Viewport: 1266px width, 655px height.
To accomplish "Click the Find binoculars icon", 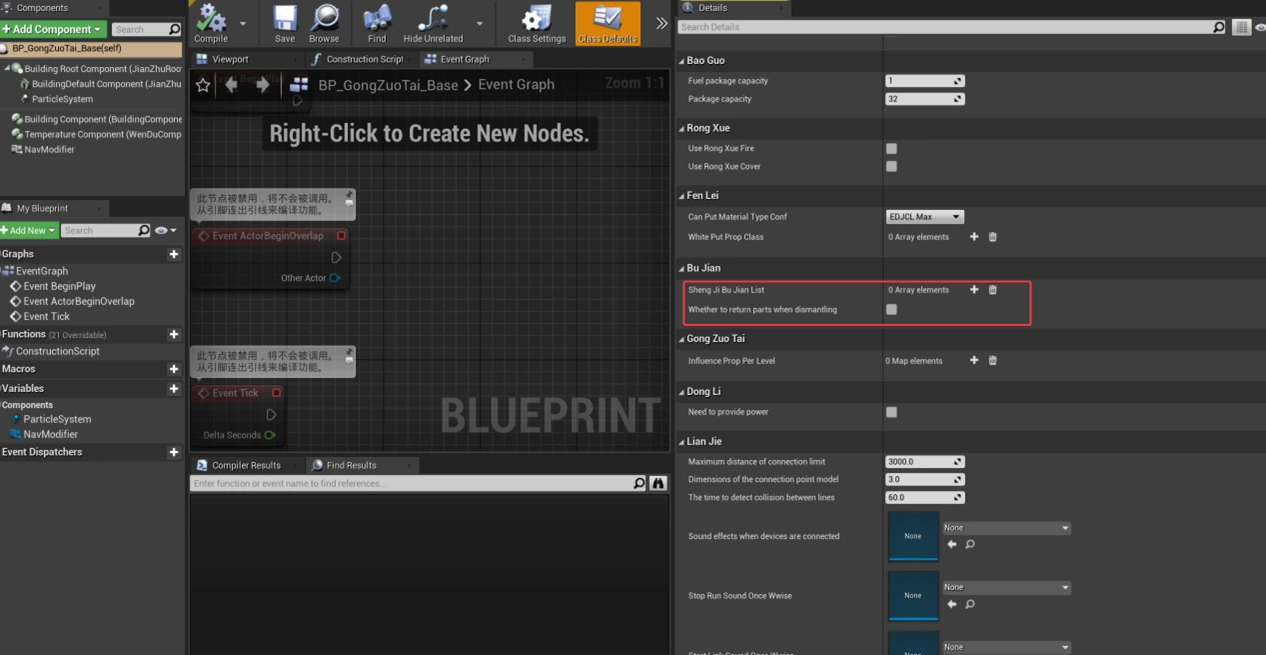I will 377,20.
